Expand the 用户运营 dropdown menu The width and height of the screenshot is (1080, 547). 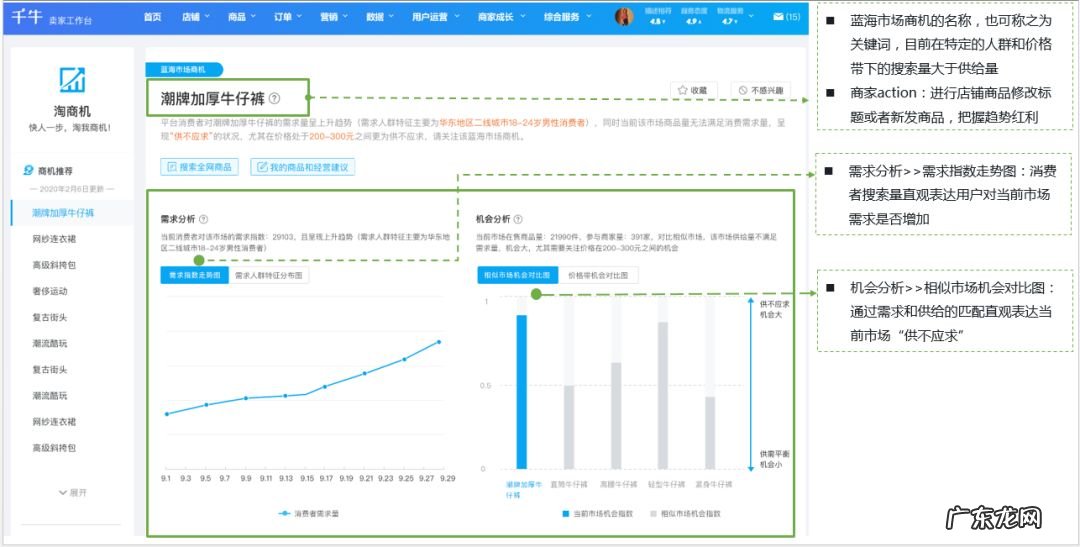435,17
